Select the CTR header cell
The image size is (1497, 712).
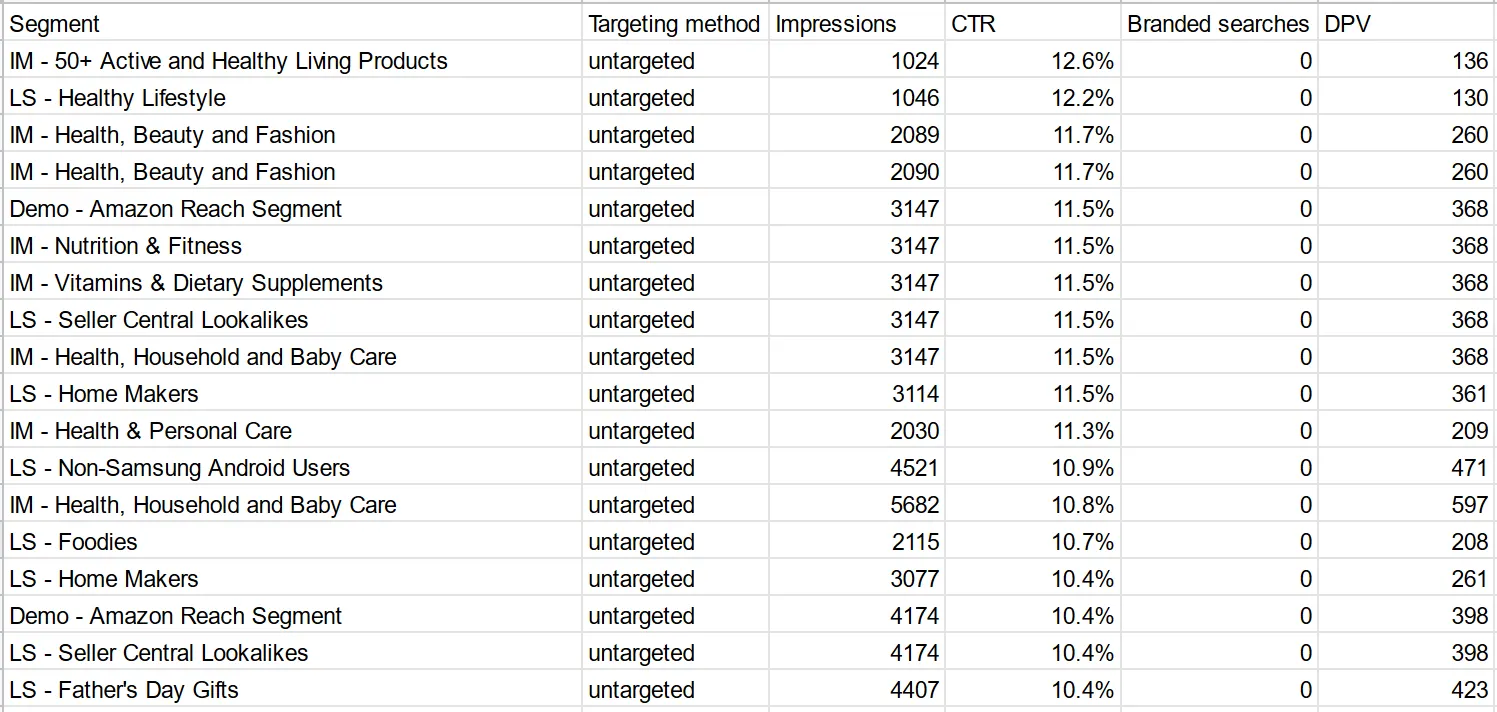(1032, 23)
